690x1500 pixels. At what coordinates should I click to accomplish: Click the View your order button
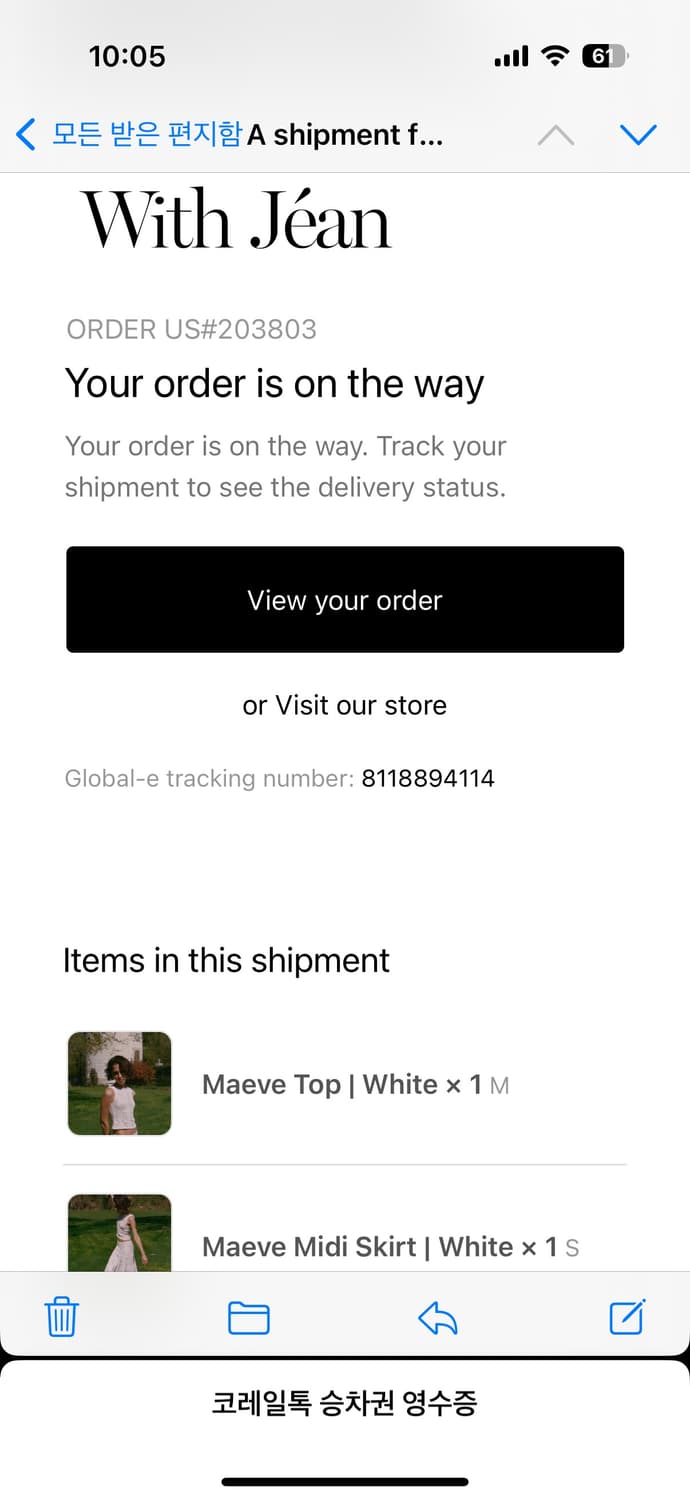(x=345, y=600)
